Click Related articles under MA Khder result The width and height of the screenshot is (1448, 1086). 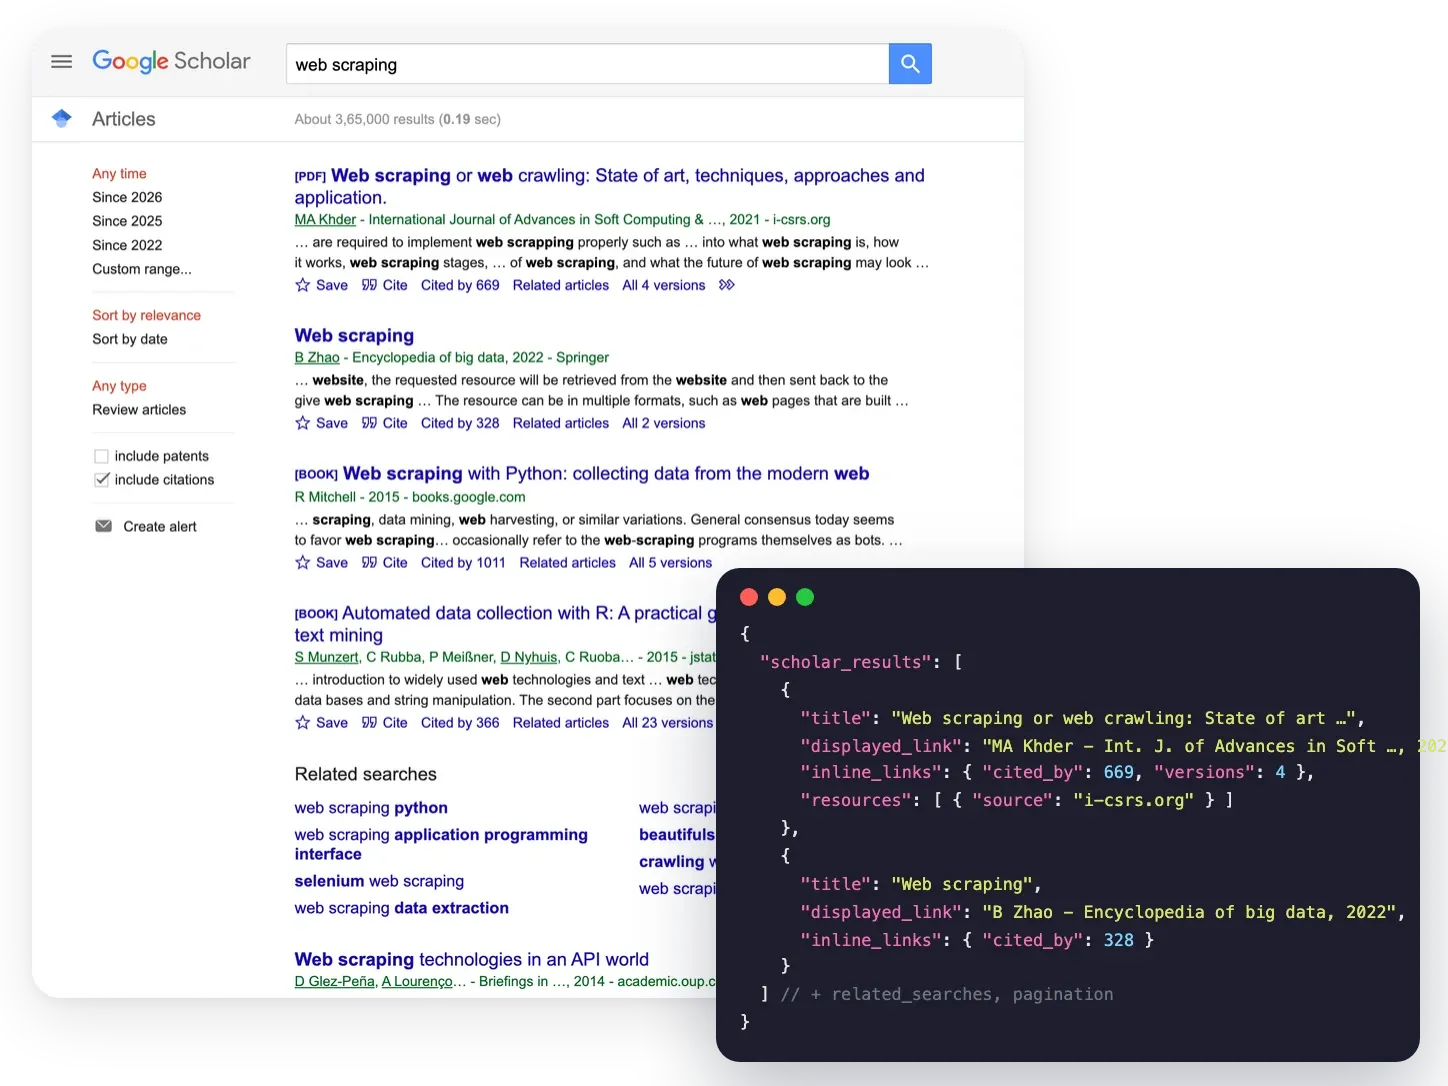[561, 285]
